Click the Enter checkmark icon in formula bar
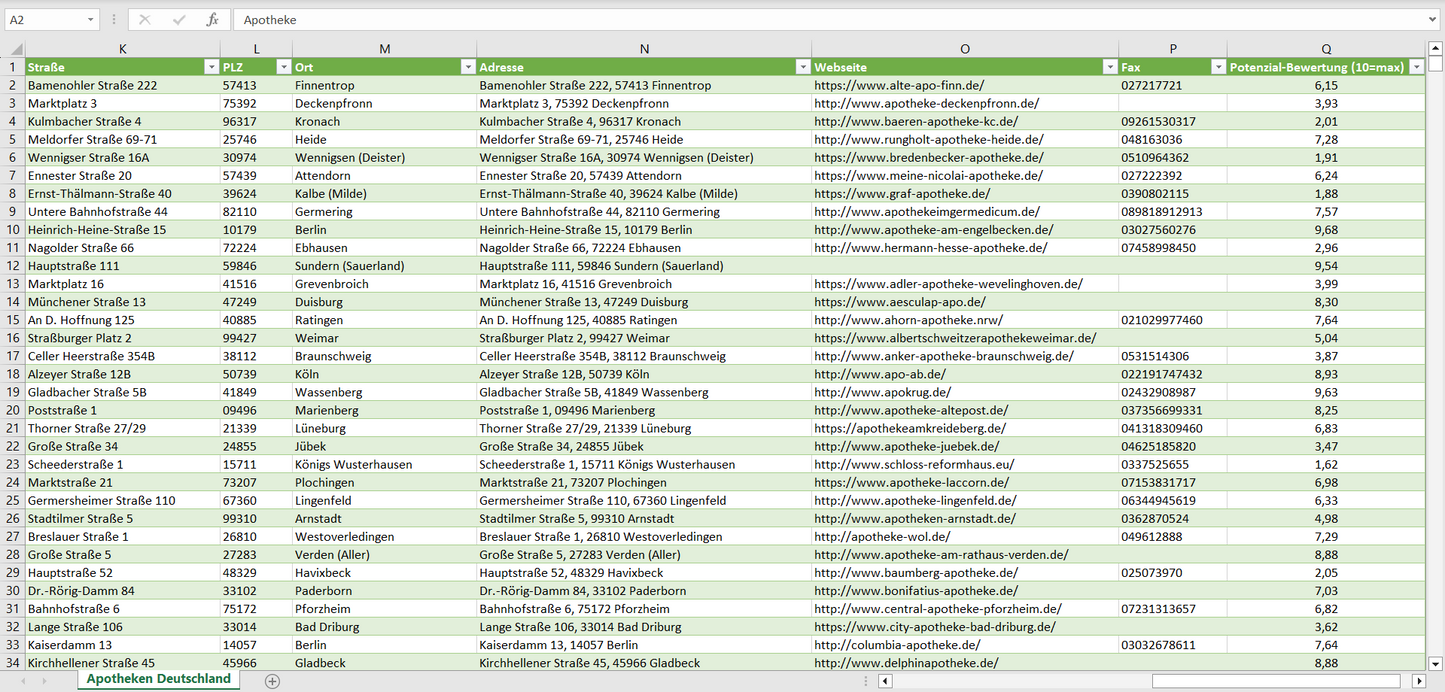Image resolution: width=1445 pixels, height=692 pixels. pos(179,20)
